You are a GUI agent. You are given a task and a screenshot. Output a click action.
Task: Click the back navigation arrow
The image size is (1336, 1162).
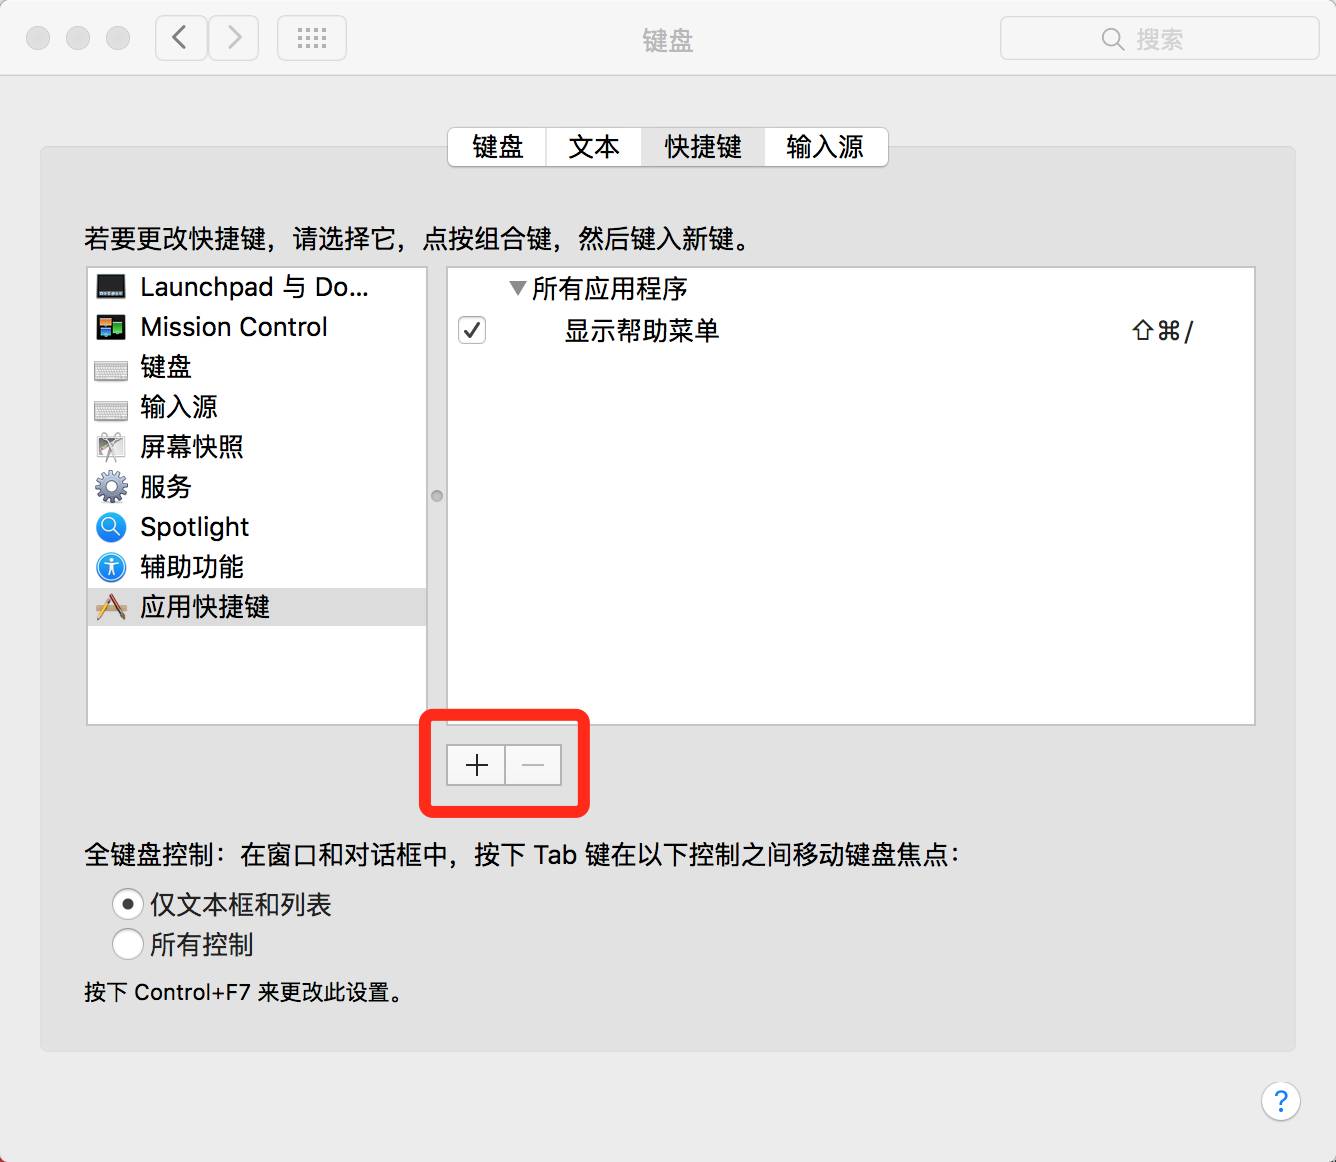pos(181,39)
